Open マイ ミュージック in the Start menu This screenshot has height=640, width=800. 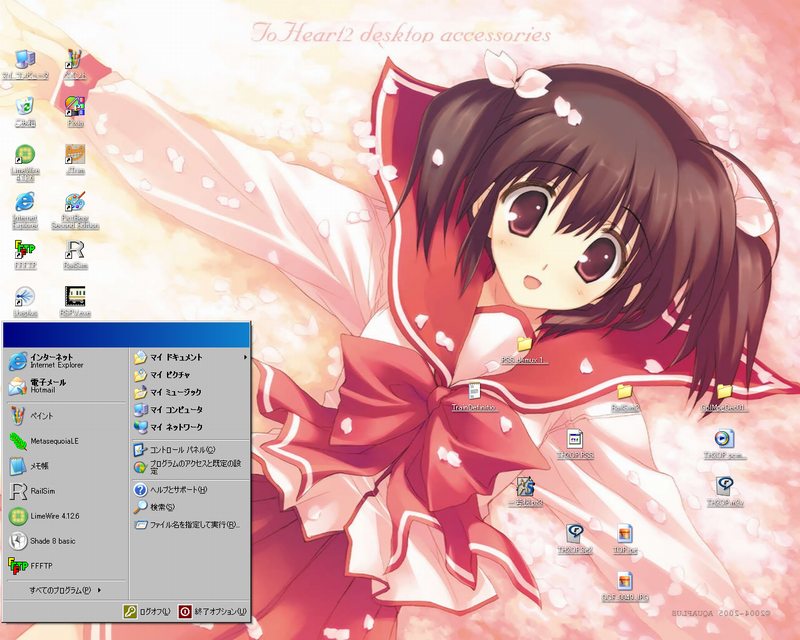coord(190,392)
